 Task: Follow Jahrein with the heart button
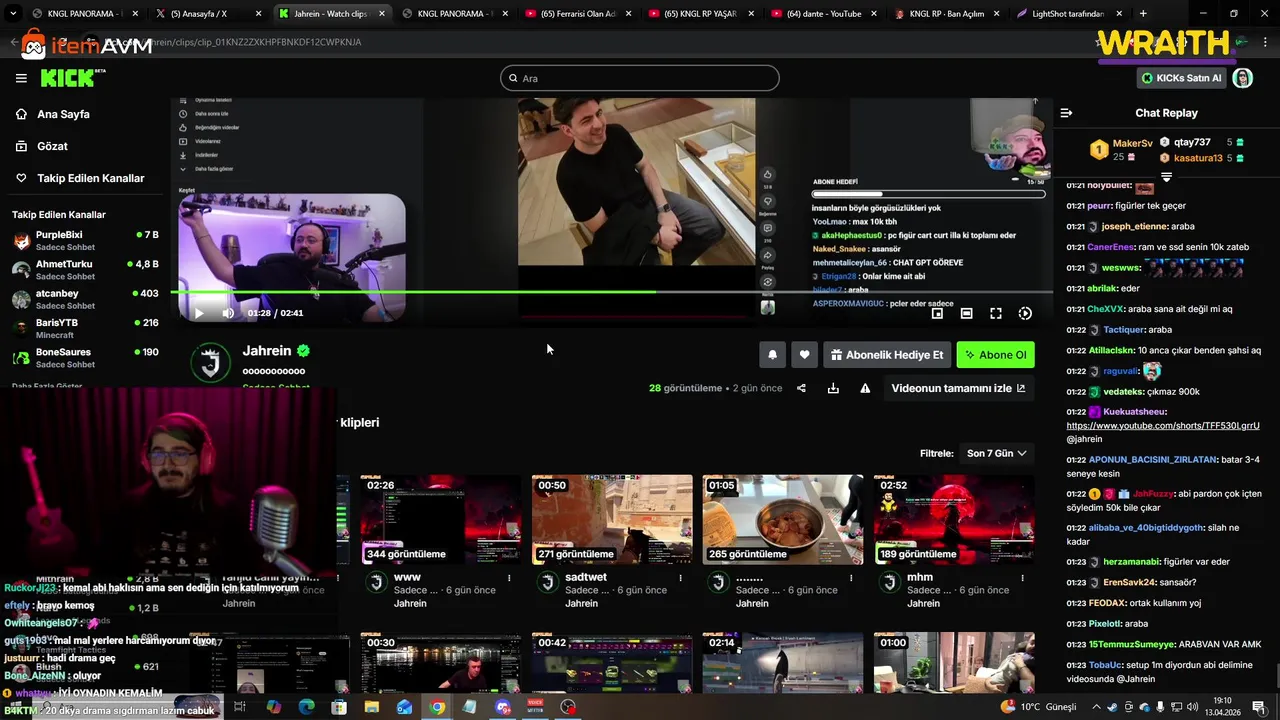[804, 355]
